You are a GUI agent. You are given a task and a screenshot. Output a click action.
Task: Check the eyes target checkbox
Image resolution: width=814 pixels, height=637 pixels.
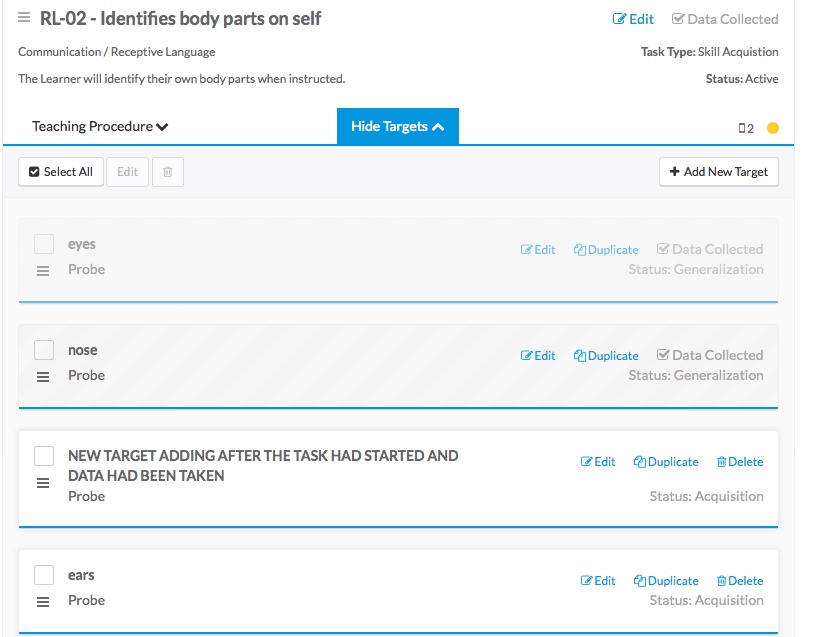coord(44,244)
